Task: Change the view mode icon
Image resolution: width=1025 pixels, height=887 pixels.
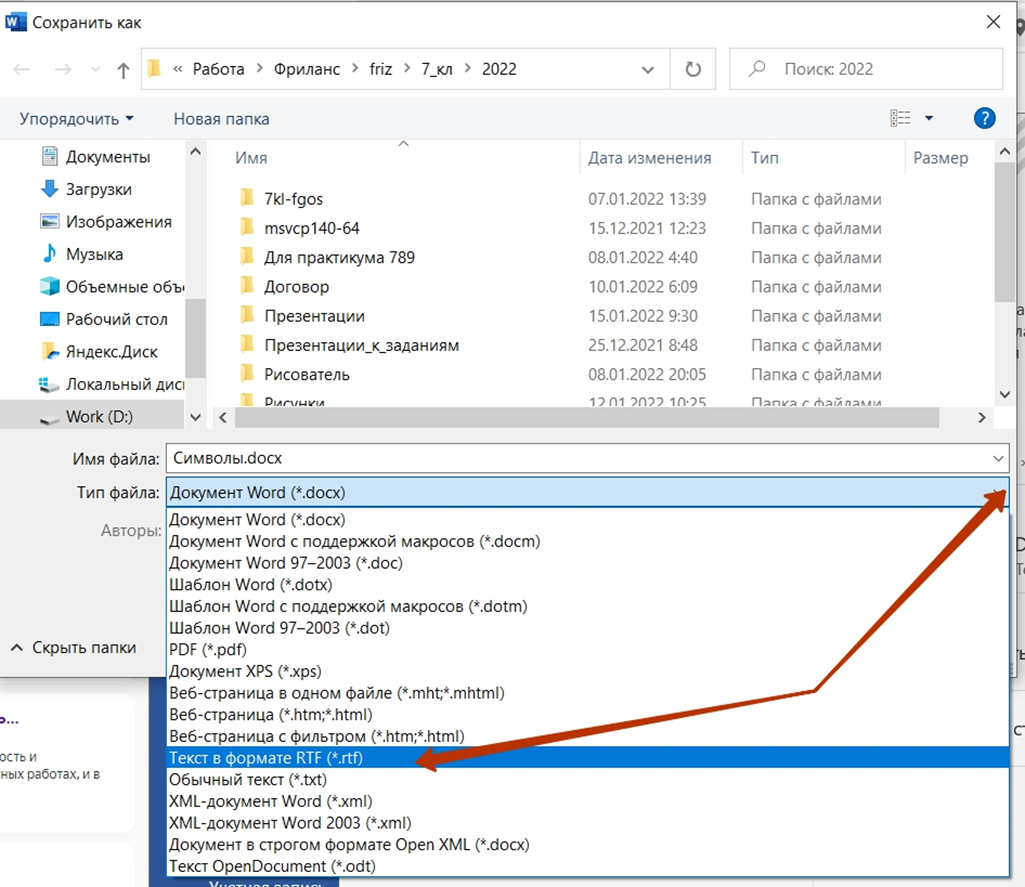Action: 900,118
